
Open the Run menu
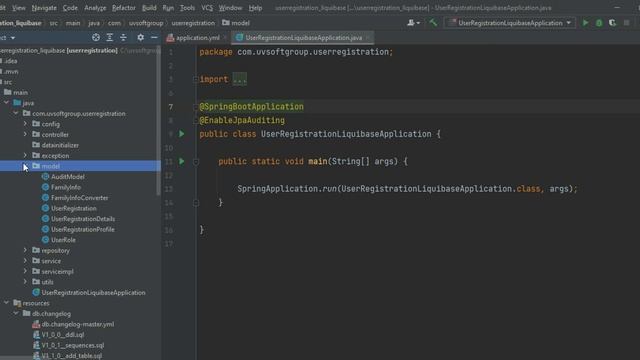[168, 8]
